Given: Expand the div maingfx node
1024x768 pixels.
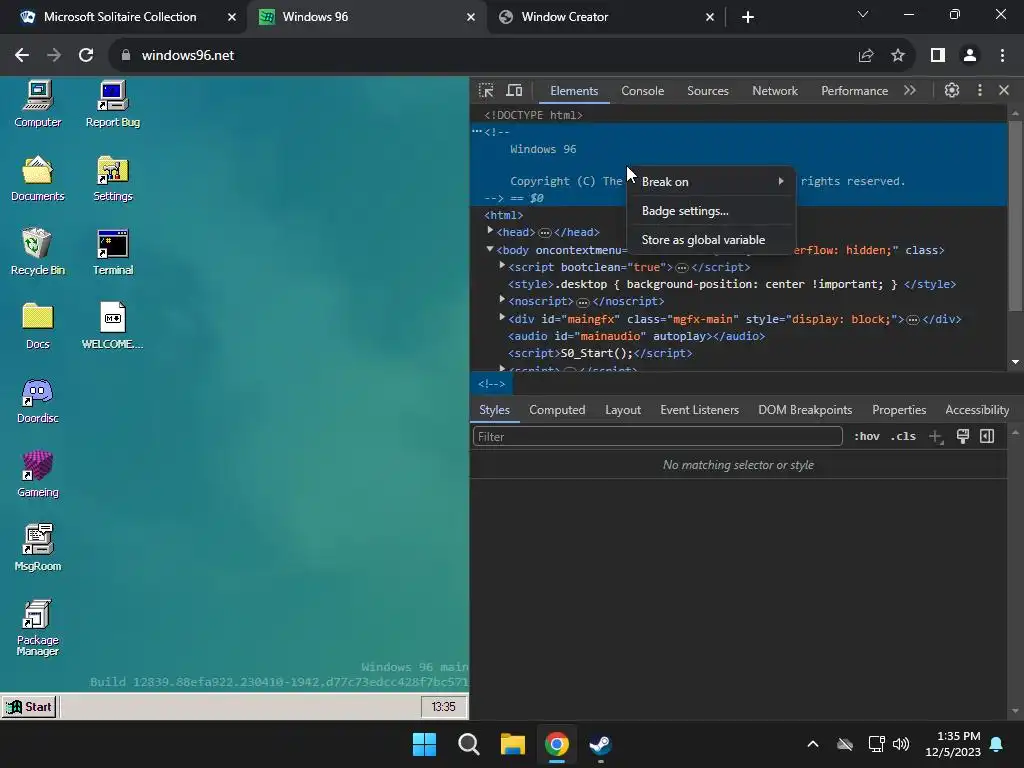Looking at the screenshot, I should [502, 317].
